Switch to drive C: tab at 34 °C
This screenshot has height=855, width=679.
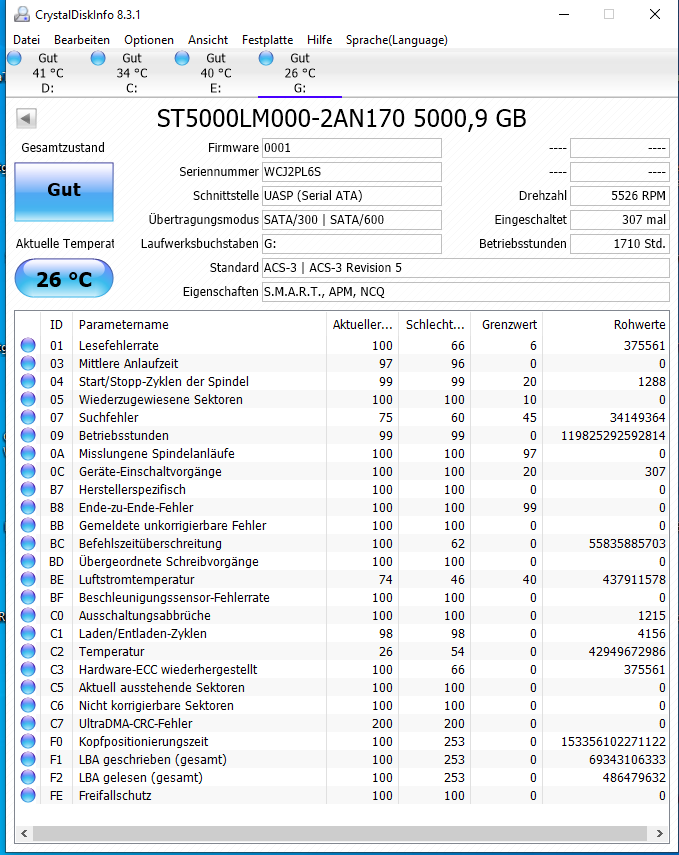(x=131, y=73)
